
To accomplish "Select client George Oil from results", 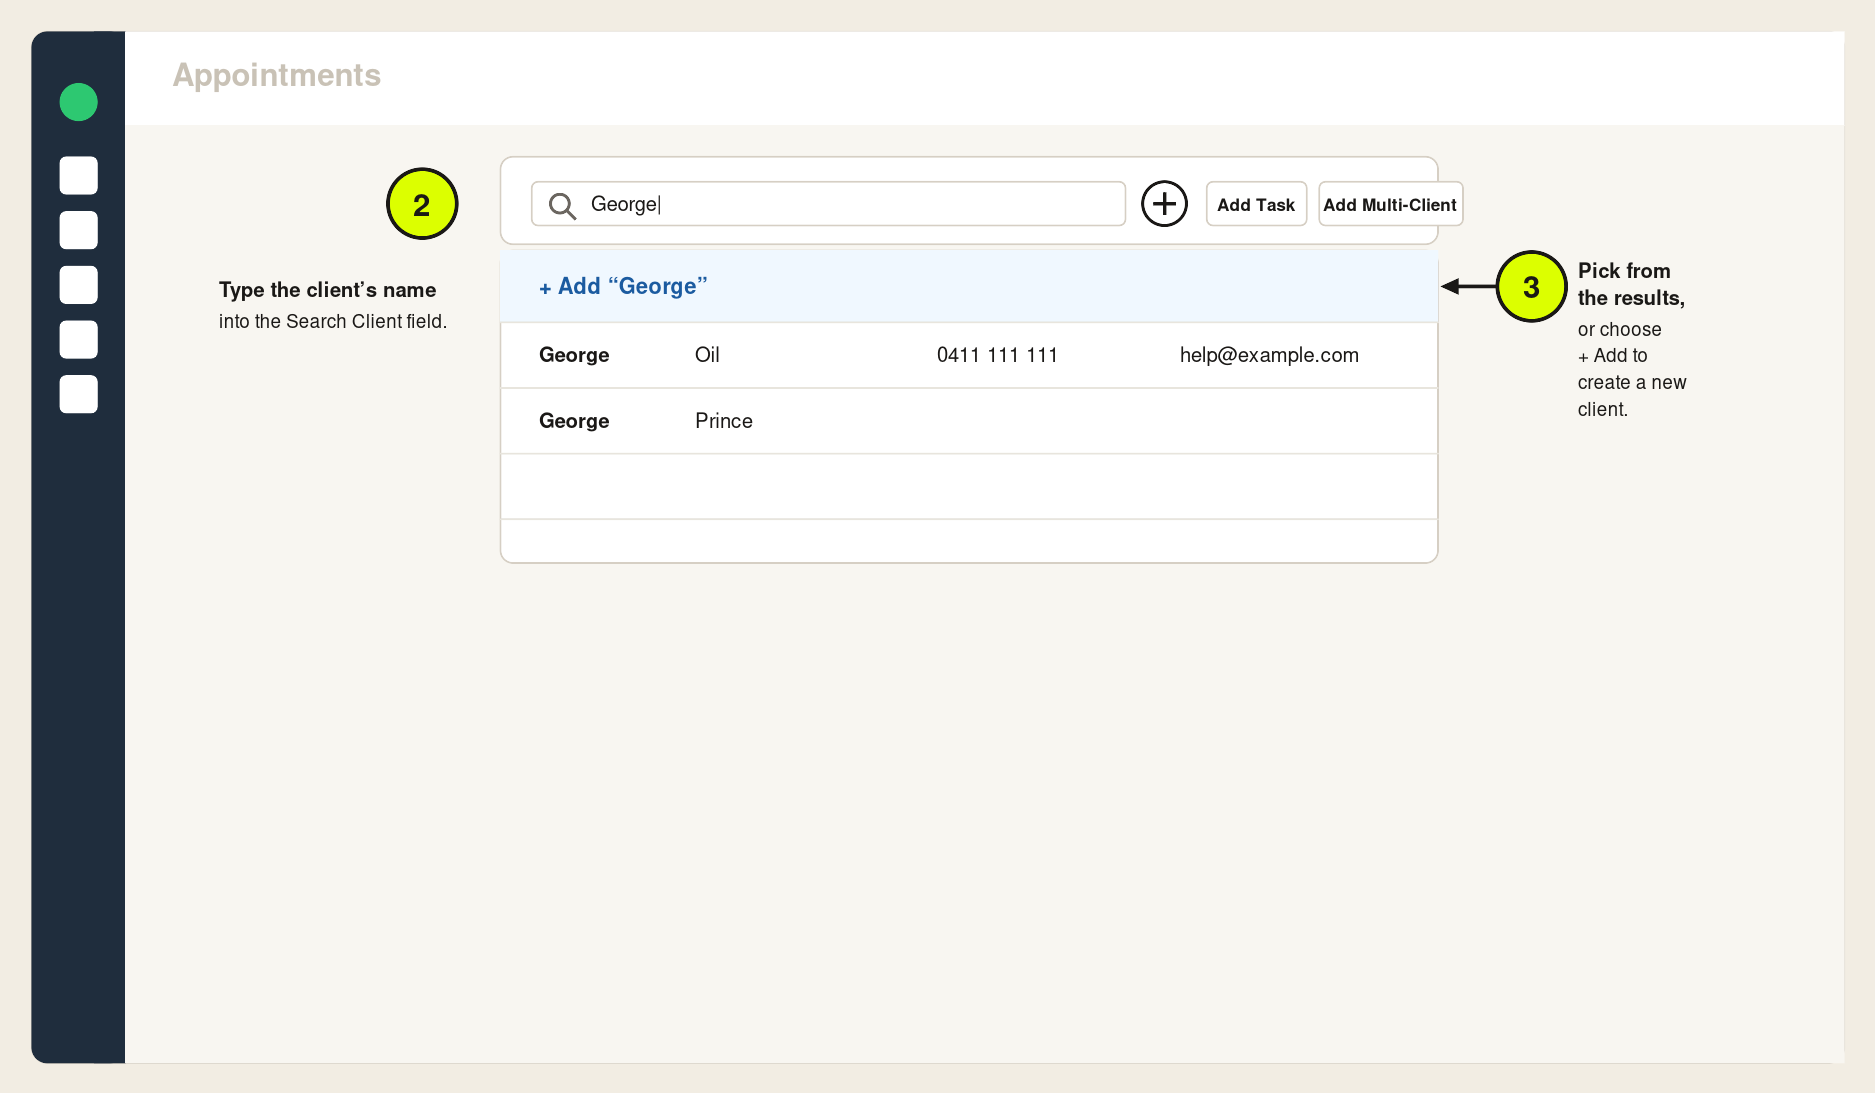I will 969,355.
